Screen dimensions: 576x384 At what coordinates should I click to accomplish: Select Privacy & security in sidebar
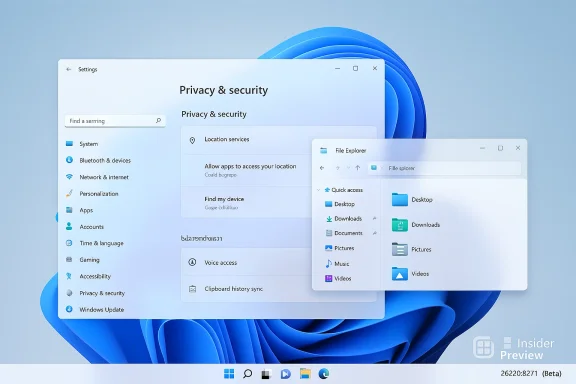[95, 293]
